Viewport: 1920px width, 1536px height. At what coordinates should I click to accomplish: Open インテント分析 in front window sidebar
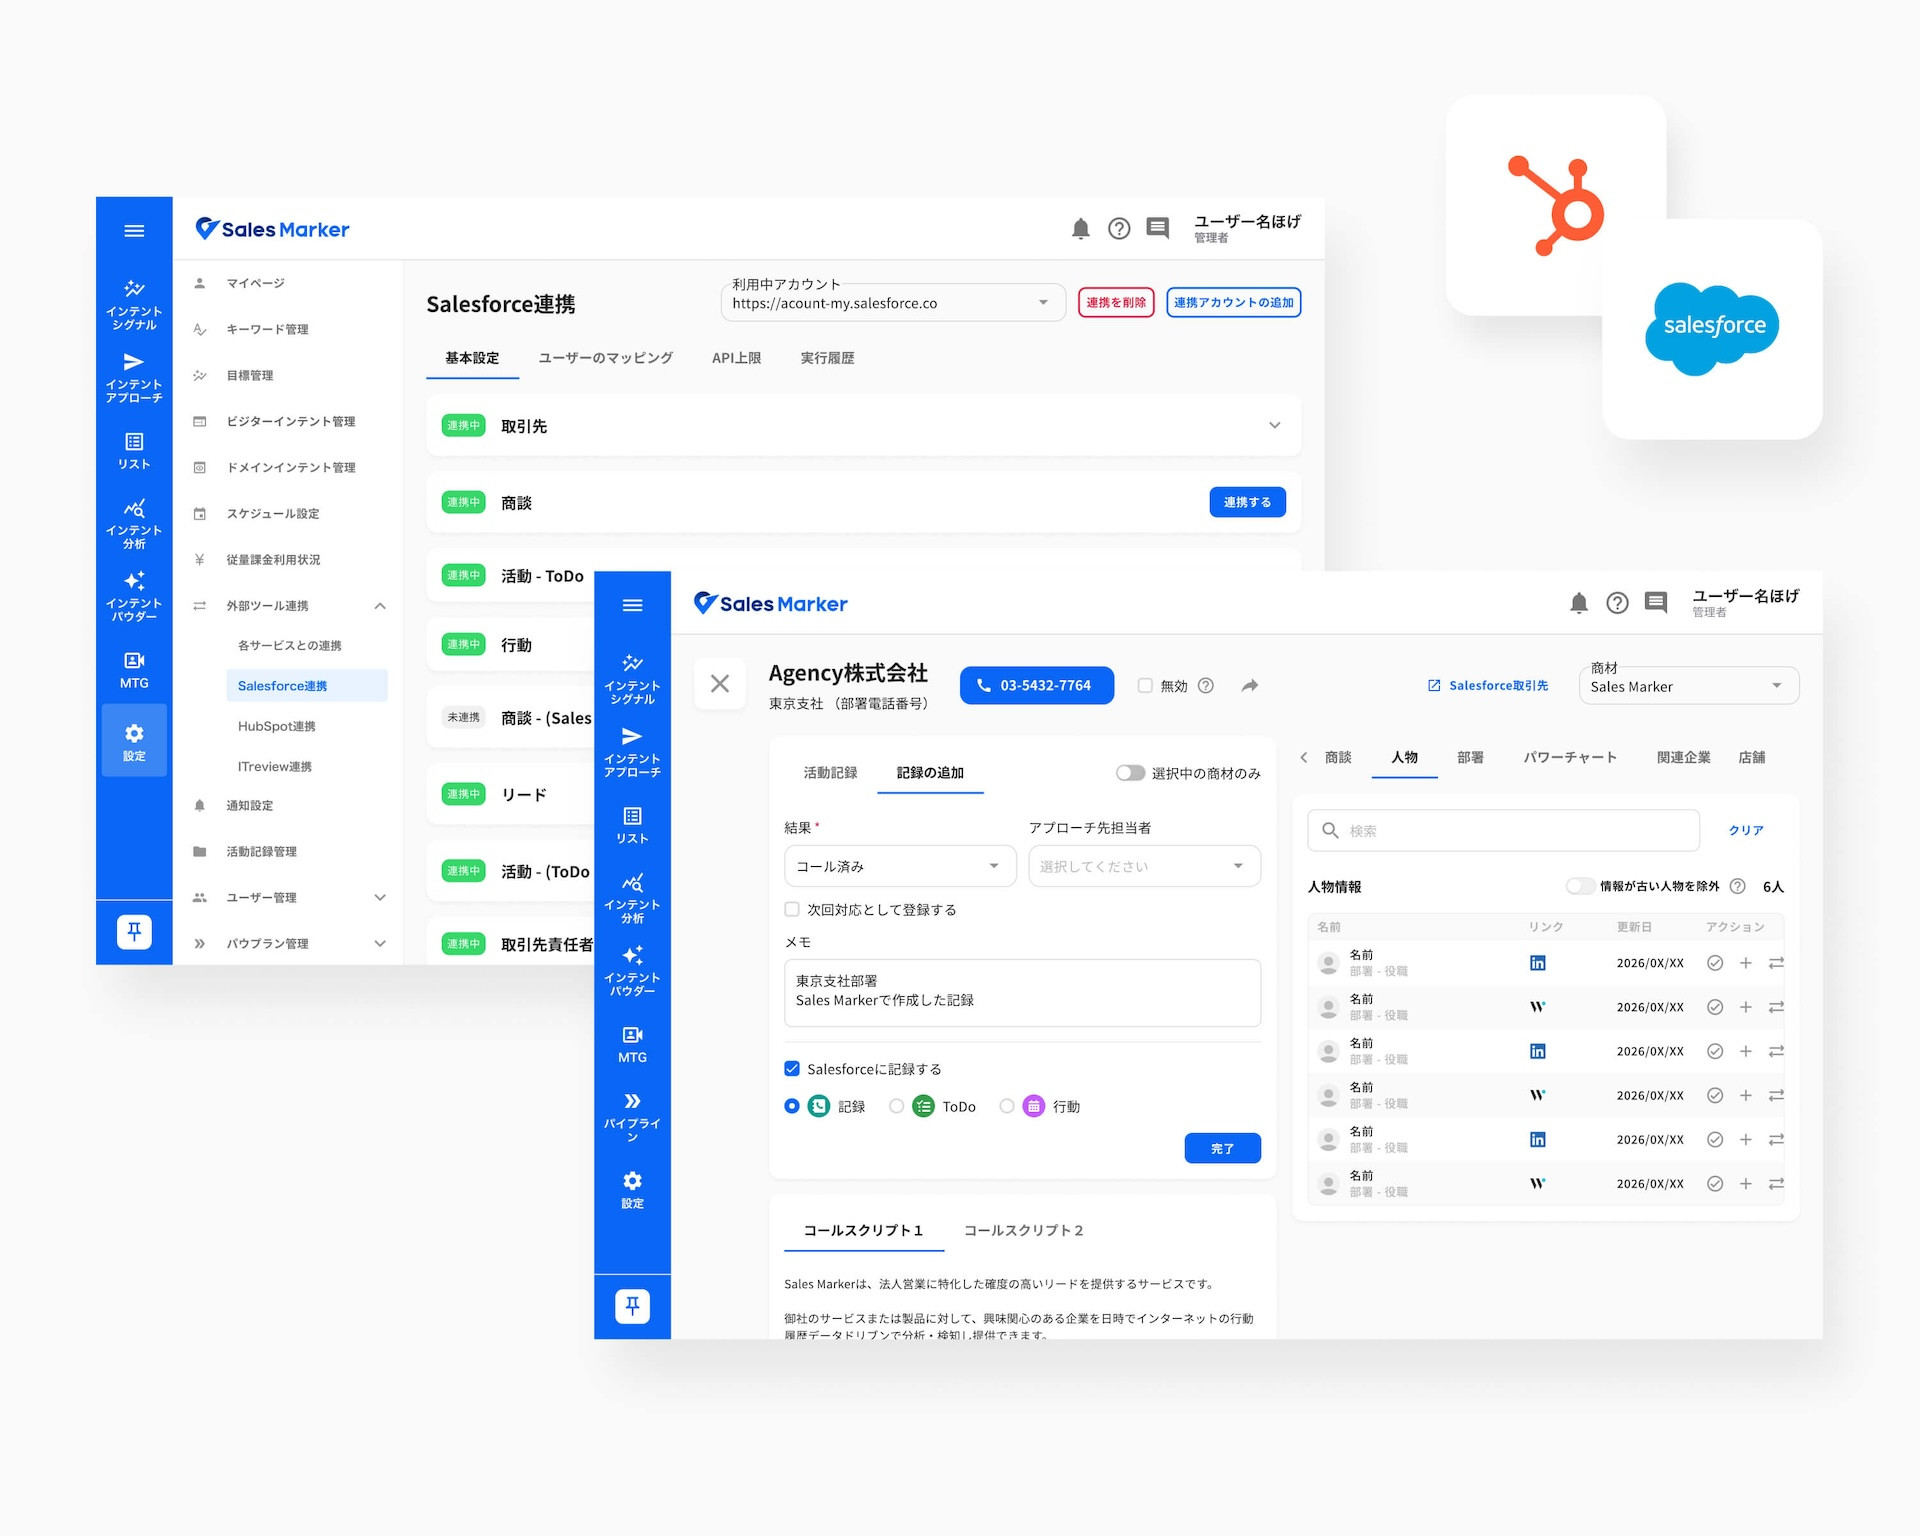pos(632,898)
